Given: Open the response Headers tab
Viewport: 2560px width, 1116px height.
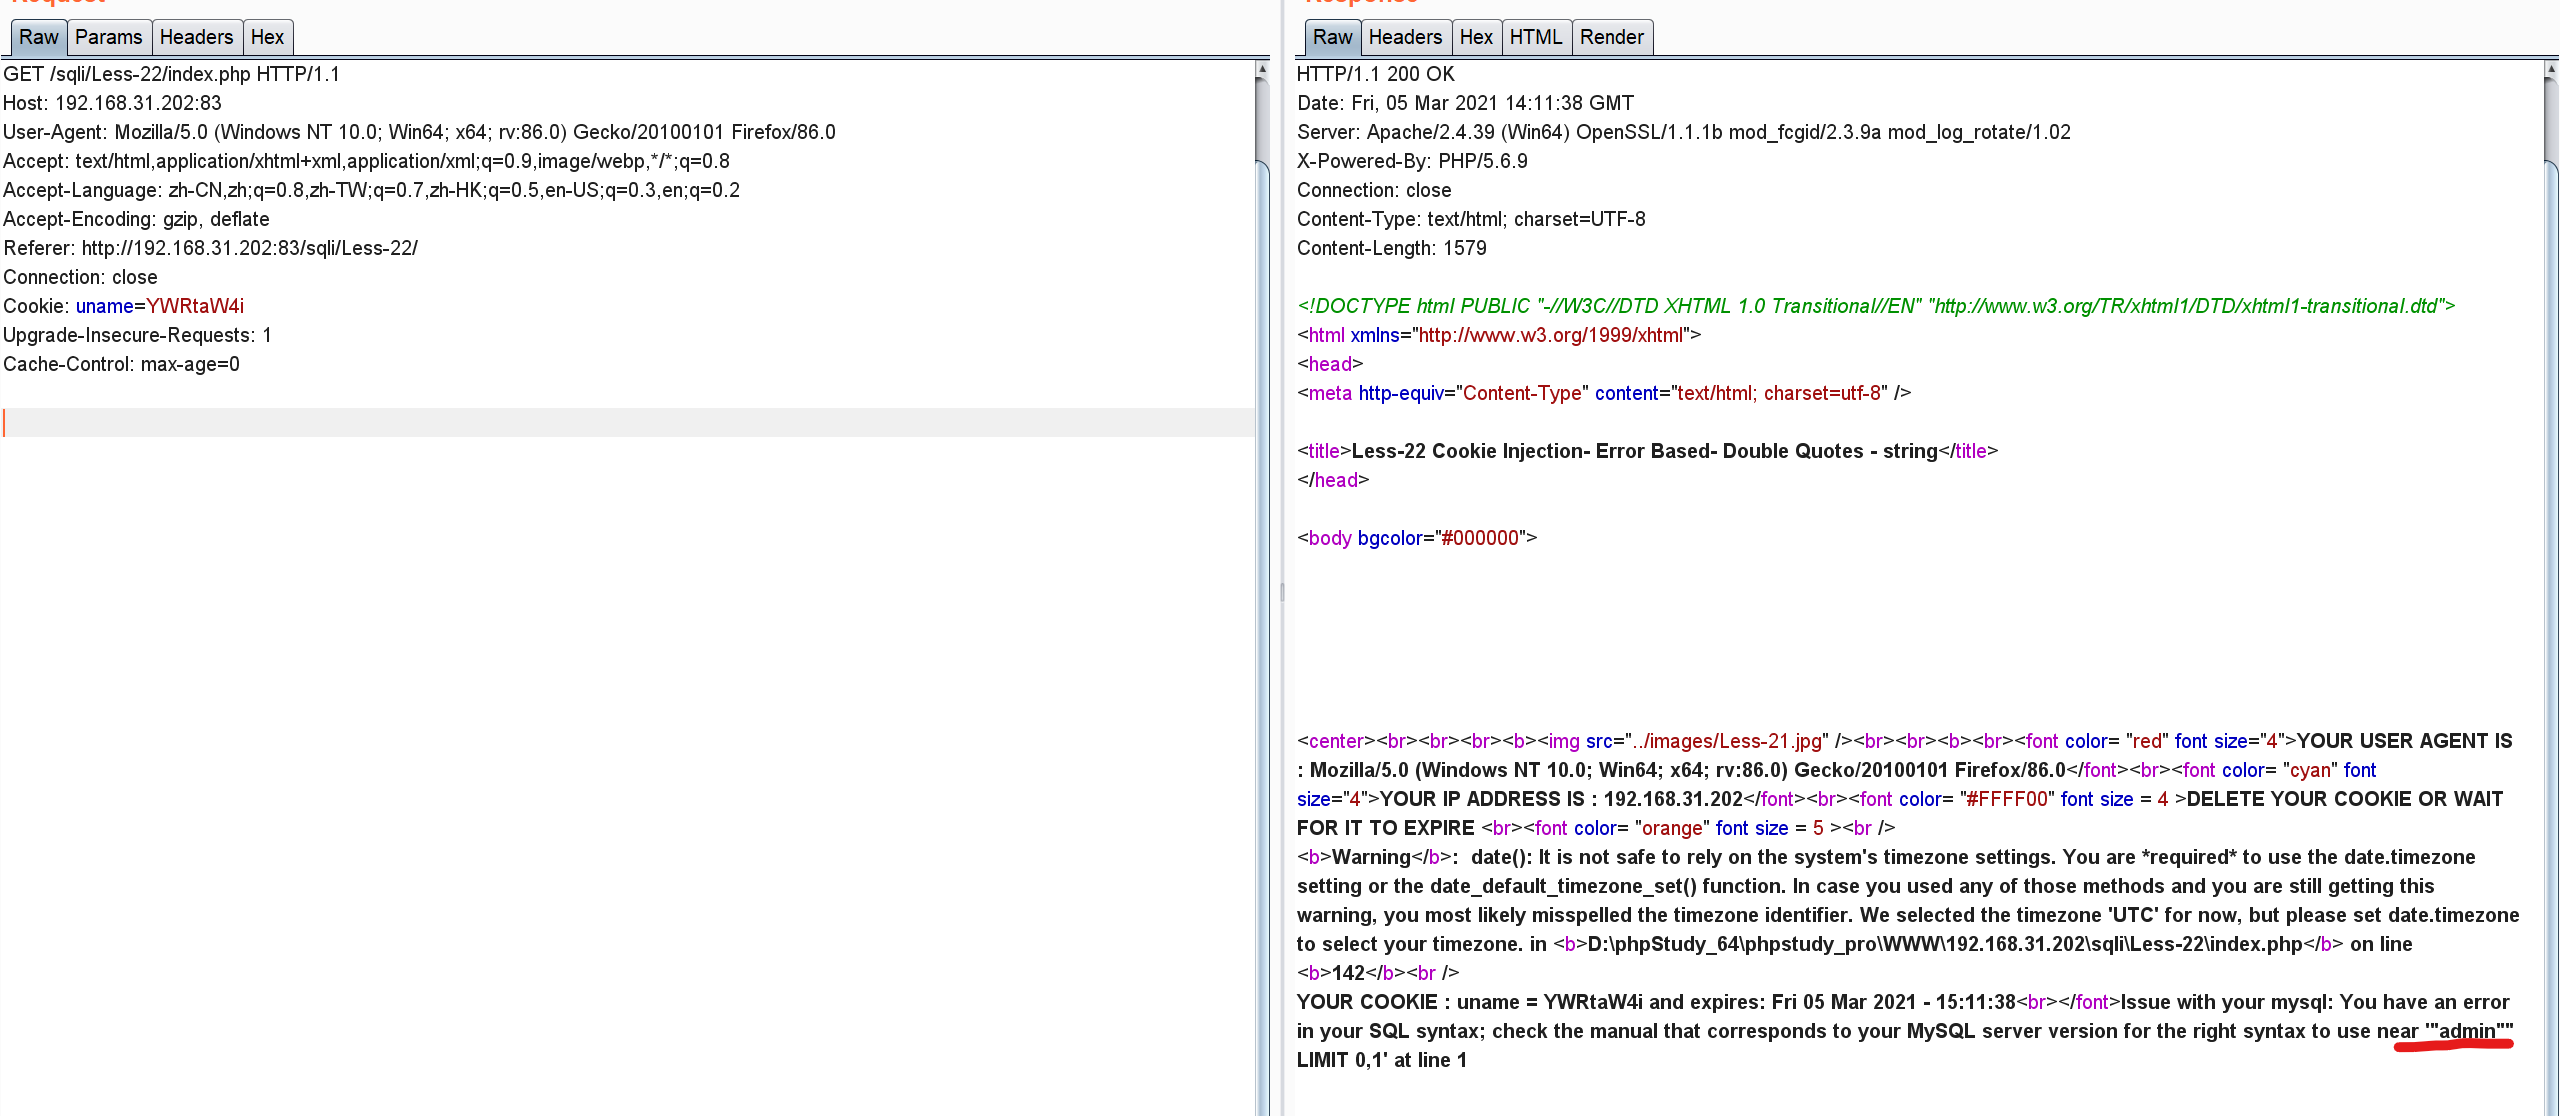Looking at the screenshot, I should tap(1405, 37).
